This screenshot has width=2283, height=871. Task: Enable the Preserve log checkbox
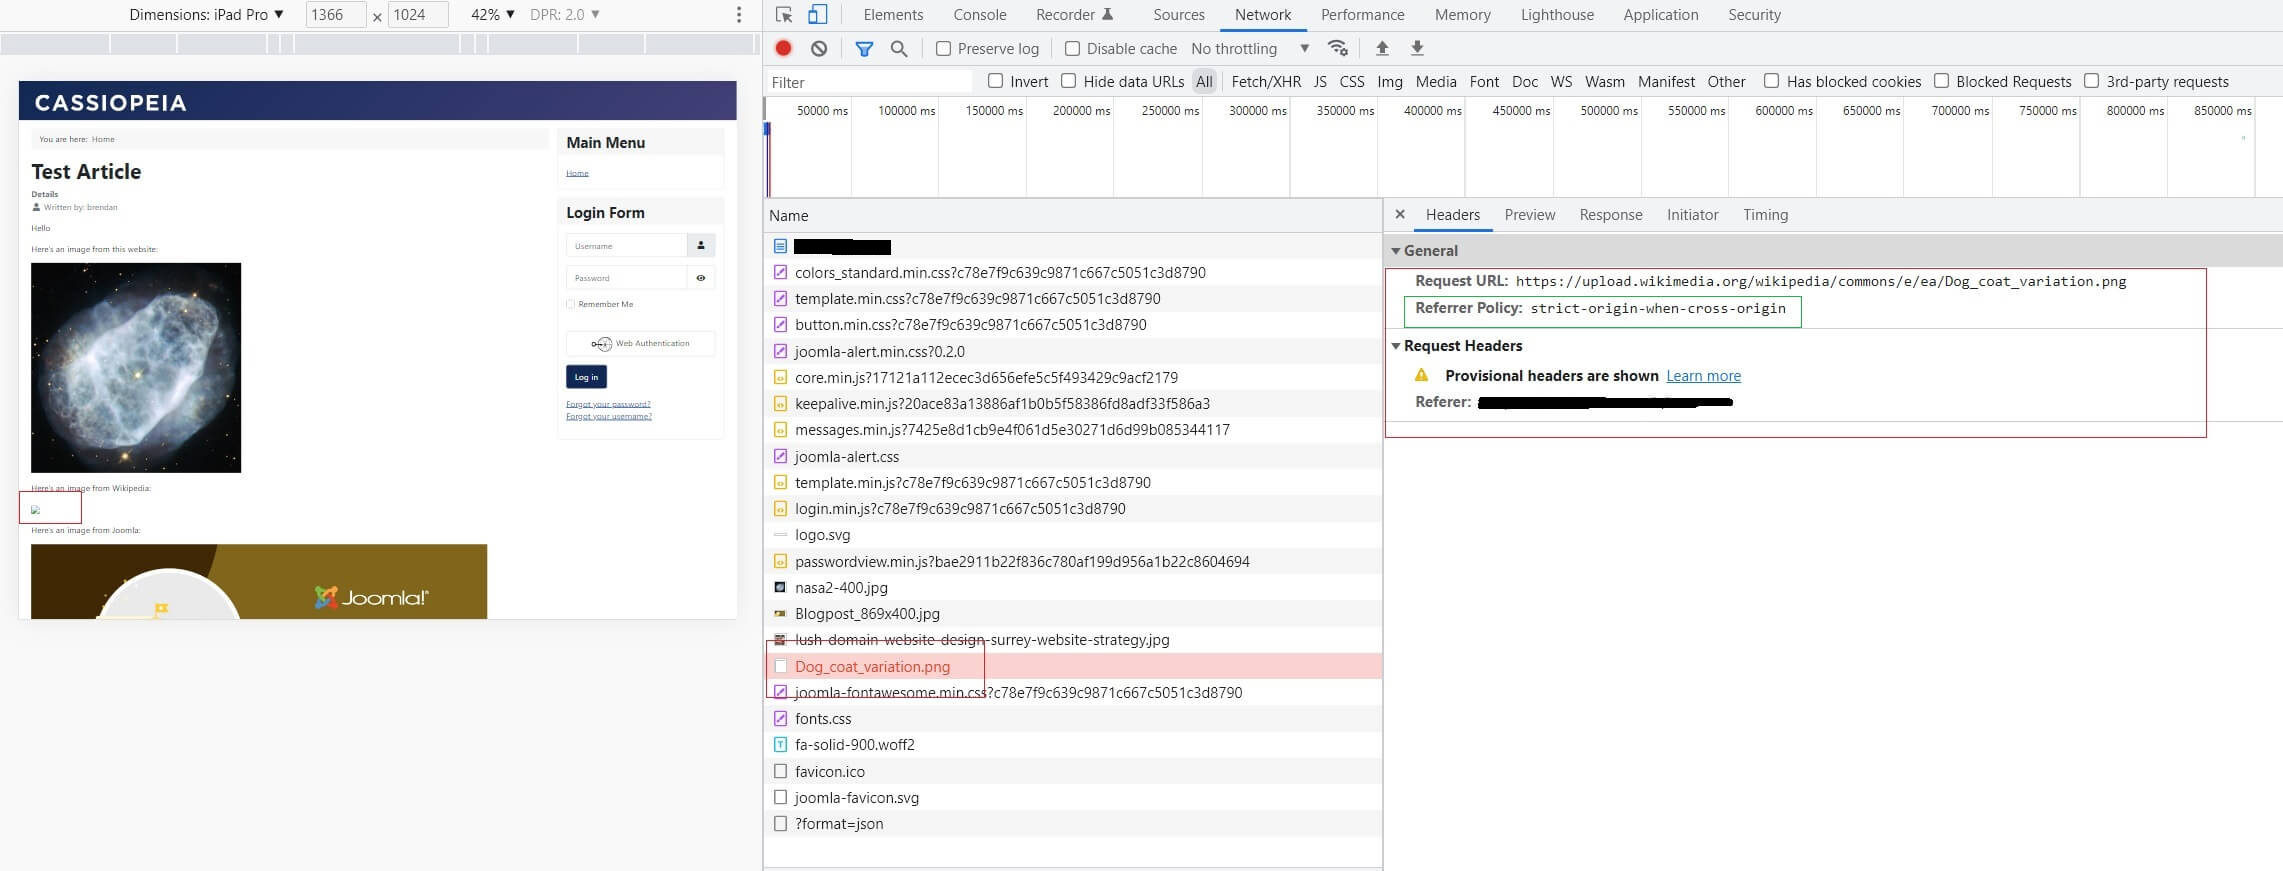943,49
